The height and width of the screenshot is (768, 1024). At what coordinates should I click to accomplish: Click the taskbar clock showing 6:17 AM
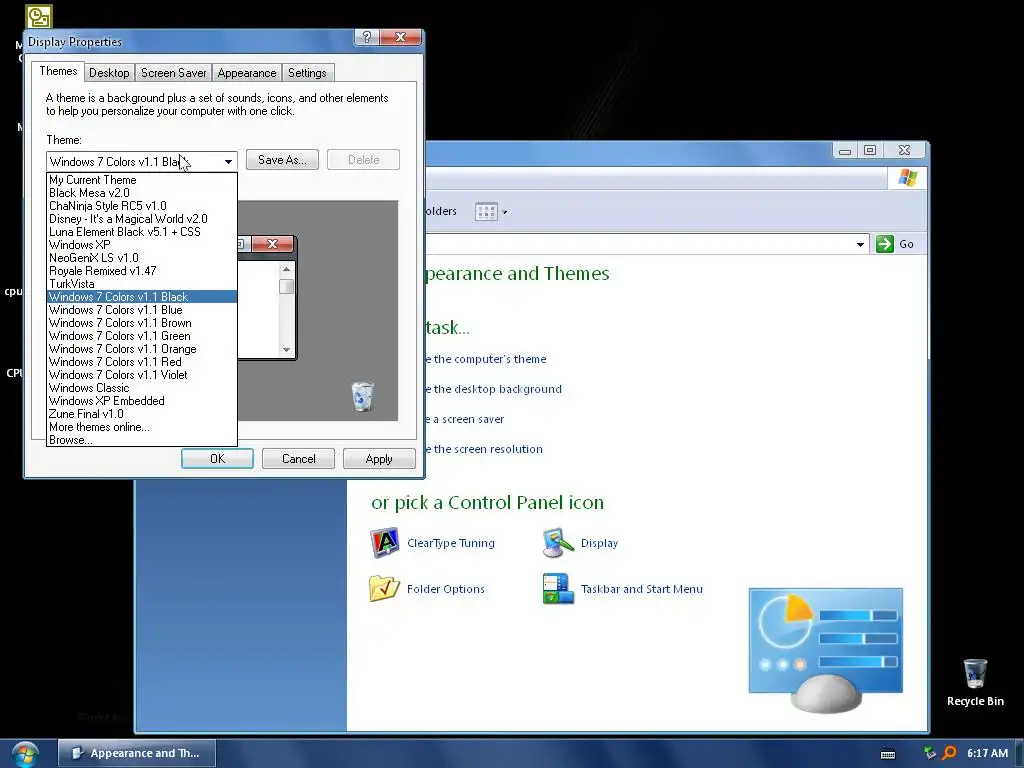click(987, 753)
